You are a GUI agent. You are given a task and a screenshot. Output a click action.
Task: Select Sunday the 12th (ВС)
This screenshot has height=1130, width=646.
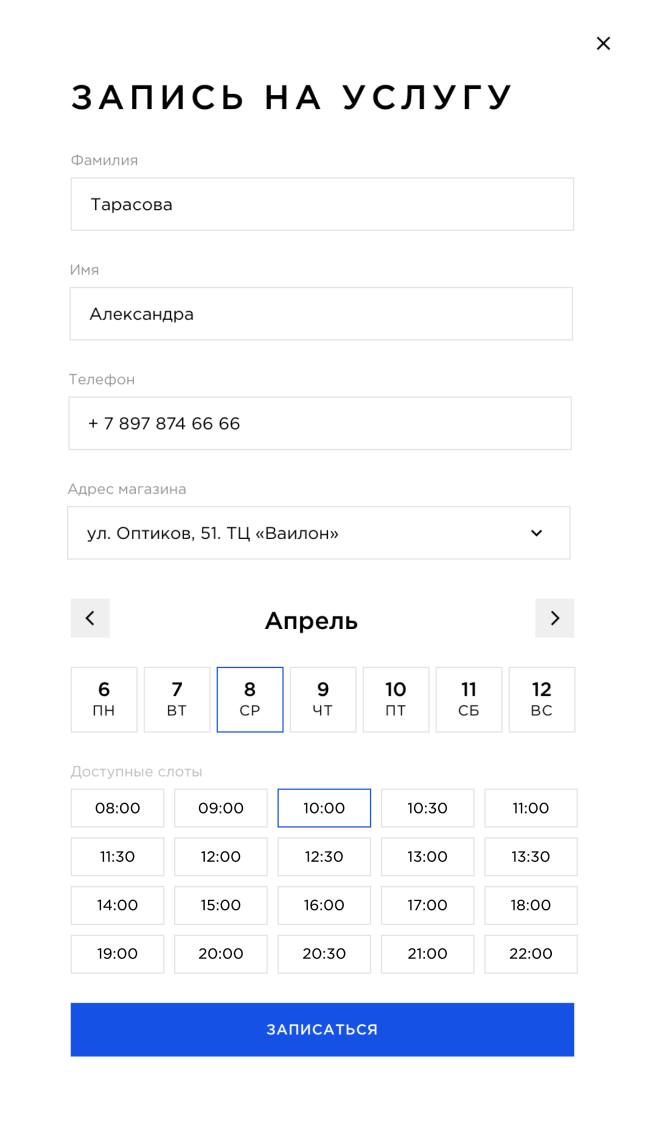[x=542, y=699]
